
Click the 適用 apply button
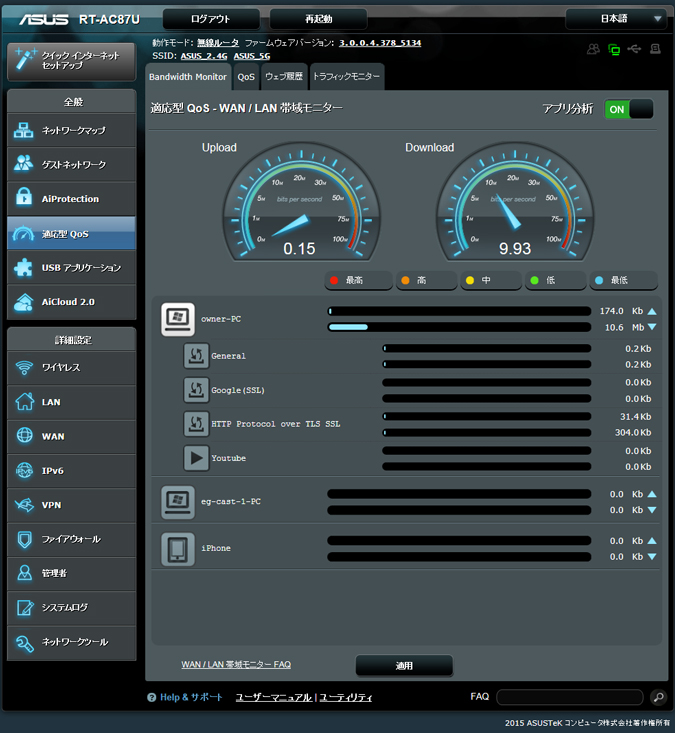pos(404,665)
